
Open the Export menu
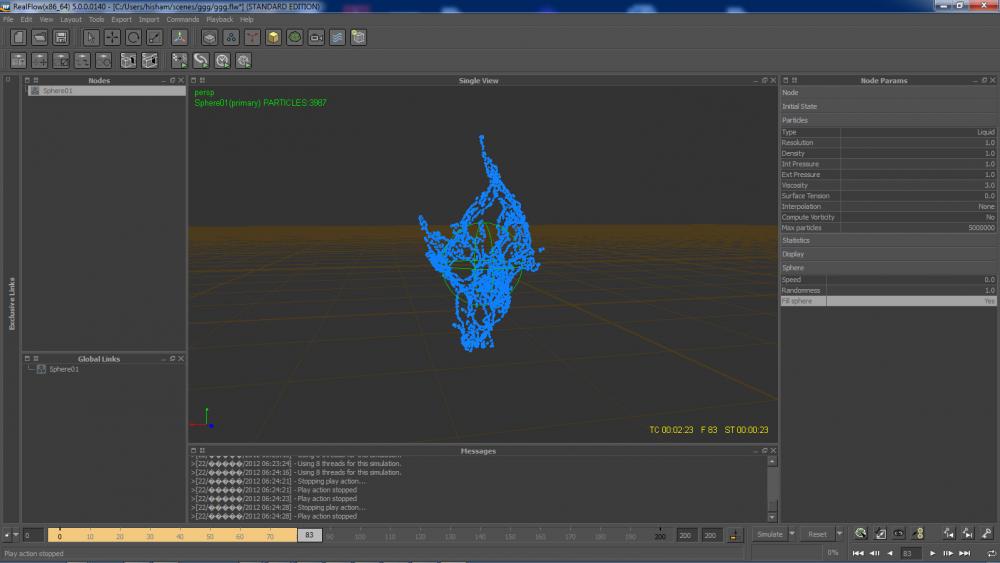(121, 19)
